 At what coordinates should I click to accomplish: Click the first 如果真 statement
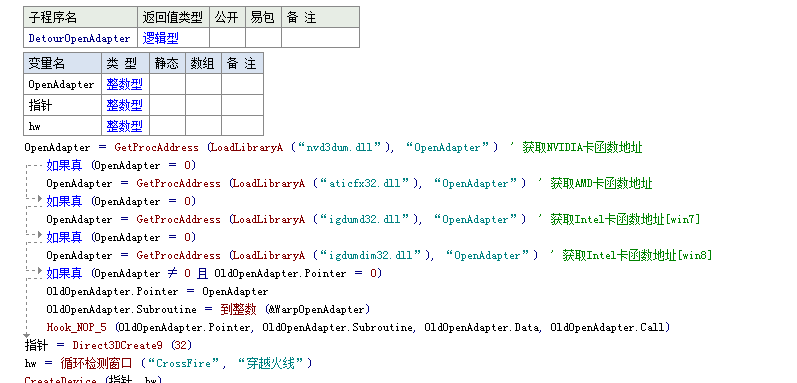click(x=64, y=166)
